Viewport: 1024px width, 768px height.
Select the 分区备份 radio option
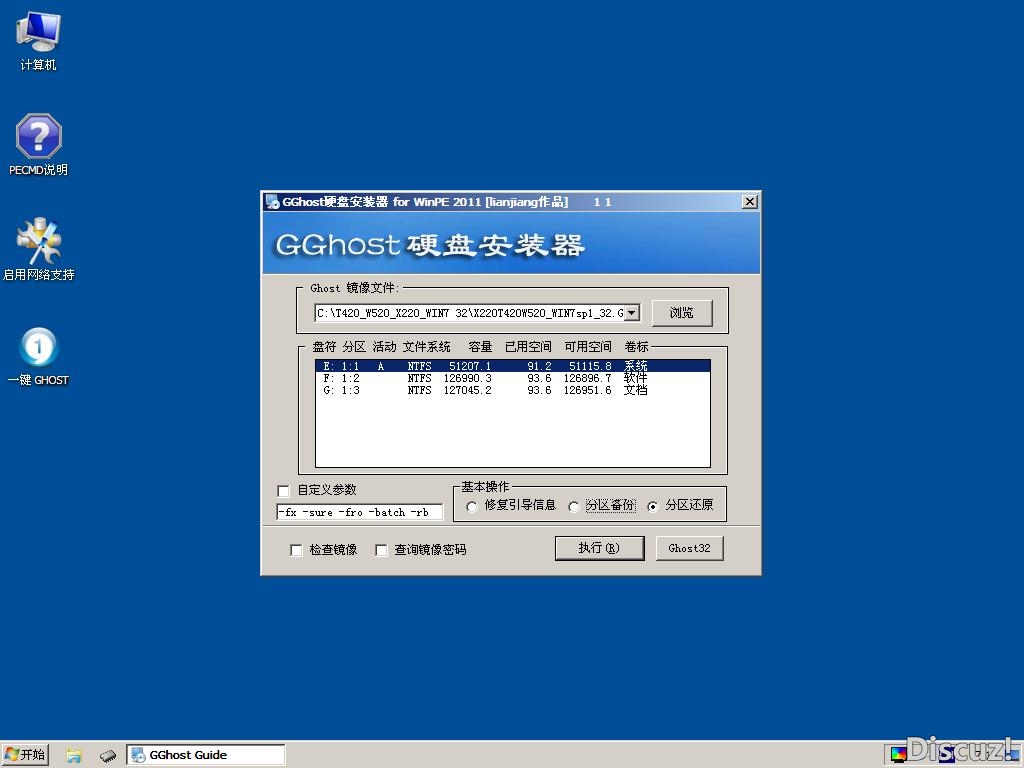click(573, 506)
